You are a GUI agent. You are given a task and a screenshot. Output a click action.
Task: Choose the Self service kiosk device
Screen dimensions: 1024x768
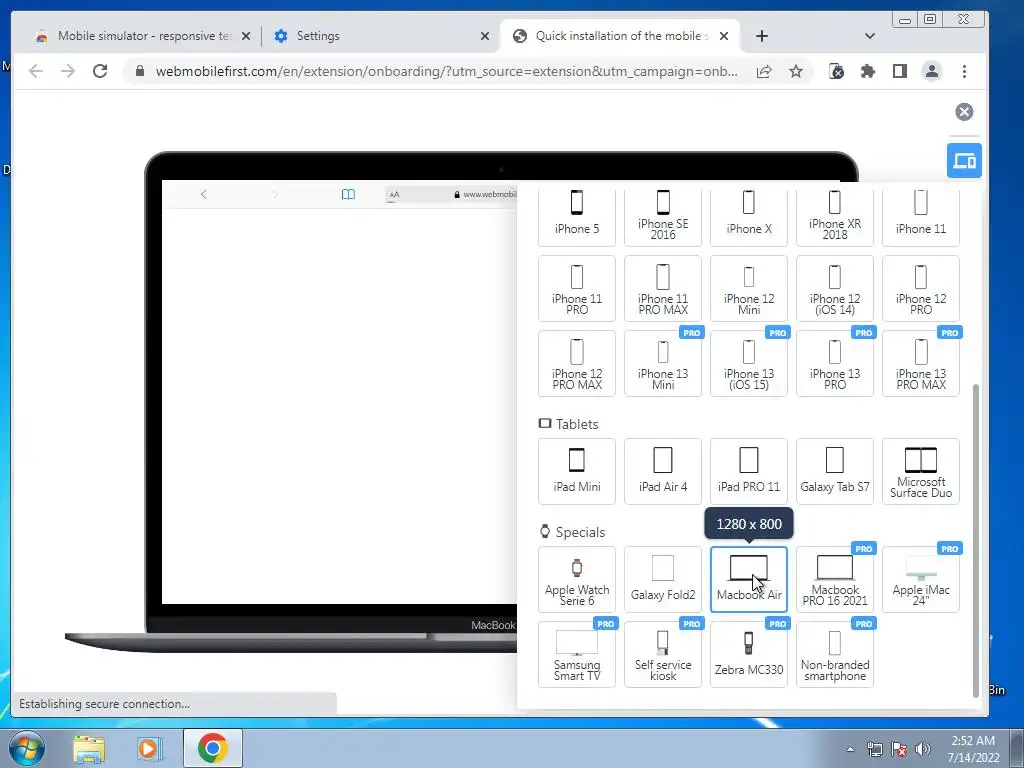point(663,654)
